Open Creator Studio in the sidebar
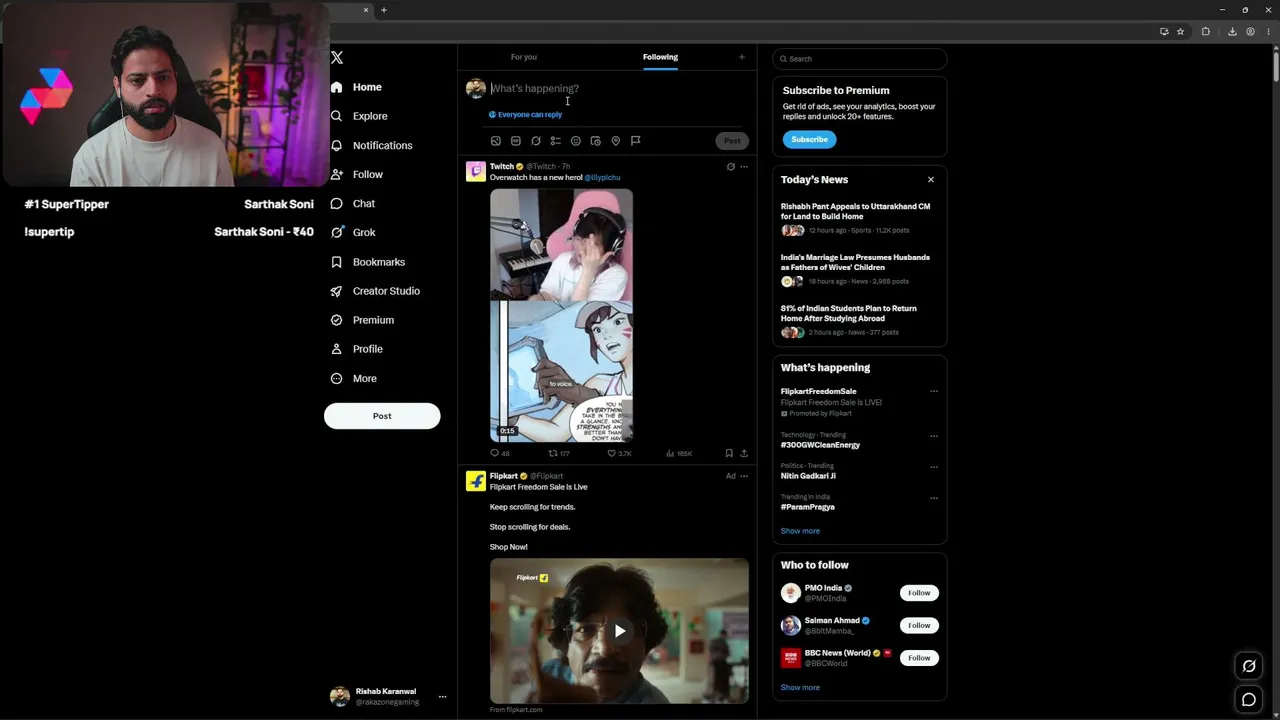The image size is (1280, 720). 375,291
